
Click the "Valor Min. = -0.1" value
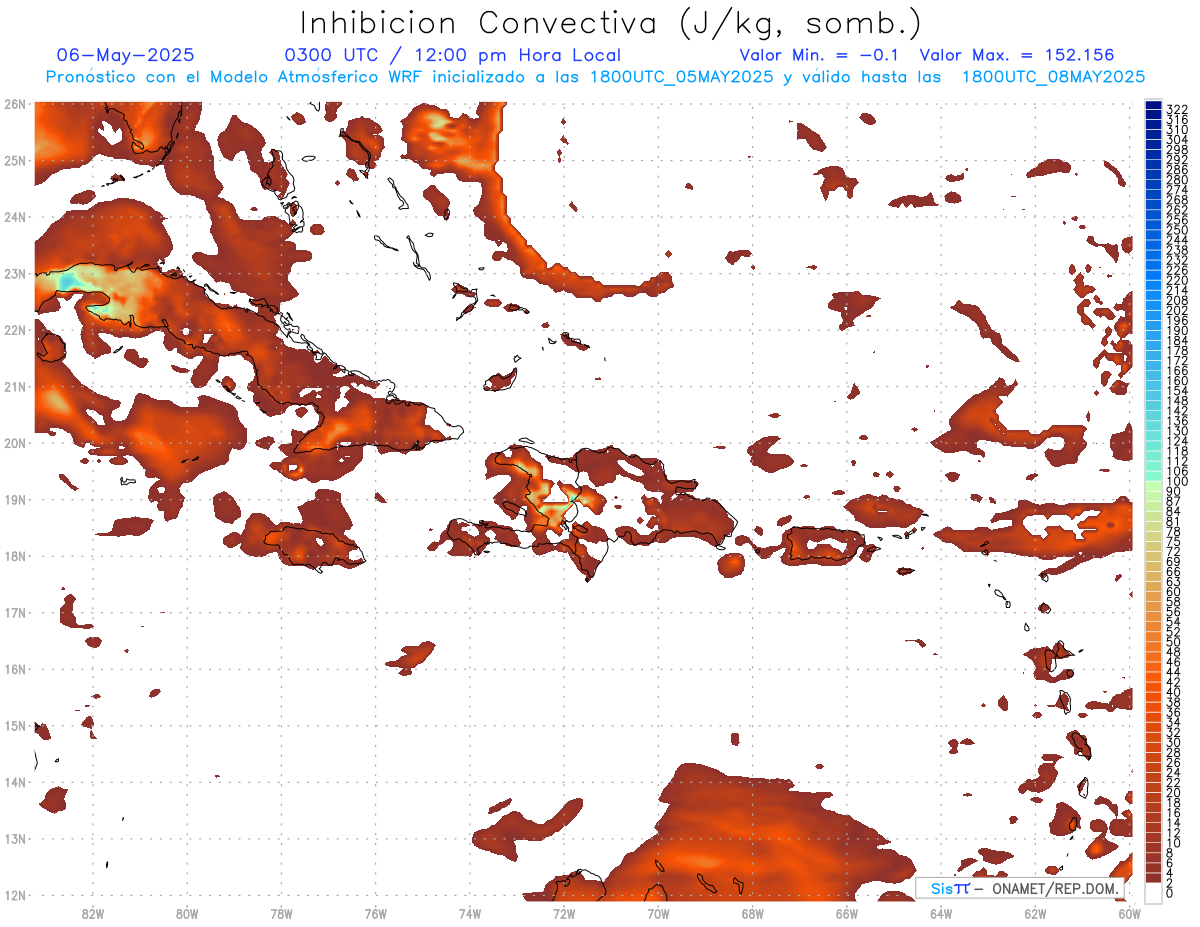tap(819, 55)
